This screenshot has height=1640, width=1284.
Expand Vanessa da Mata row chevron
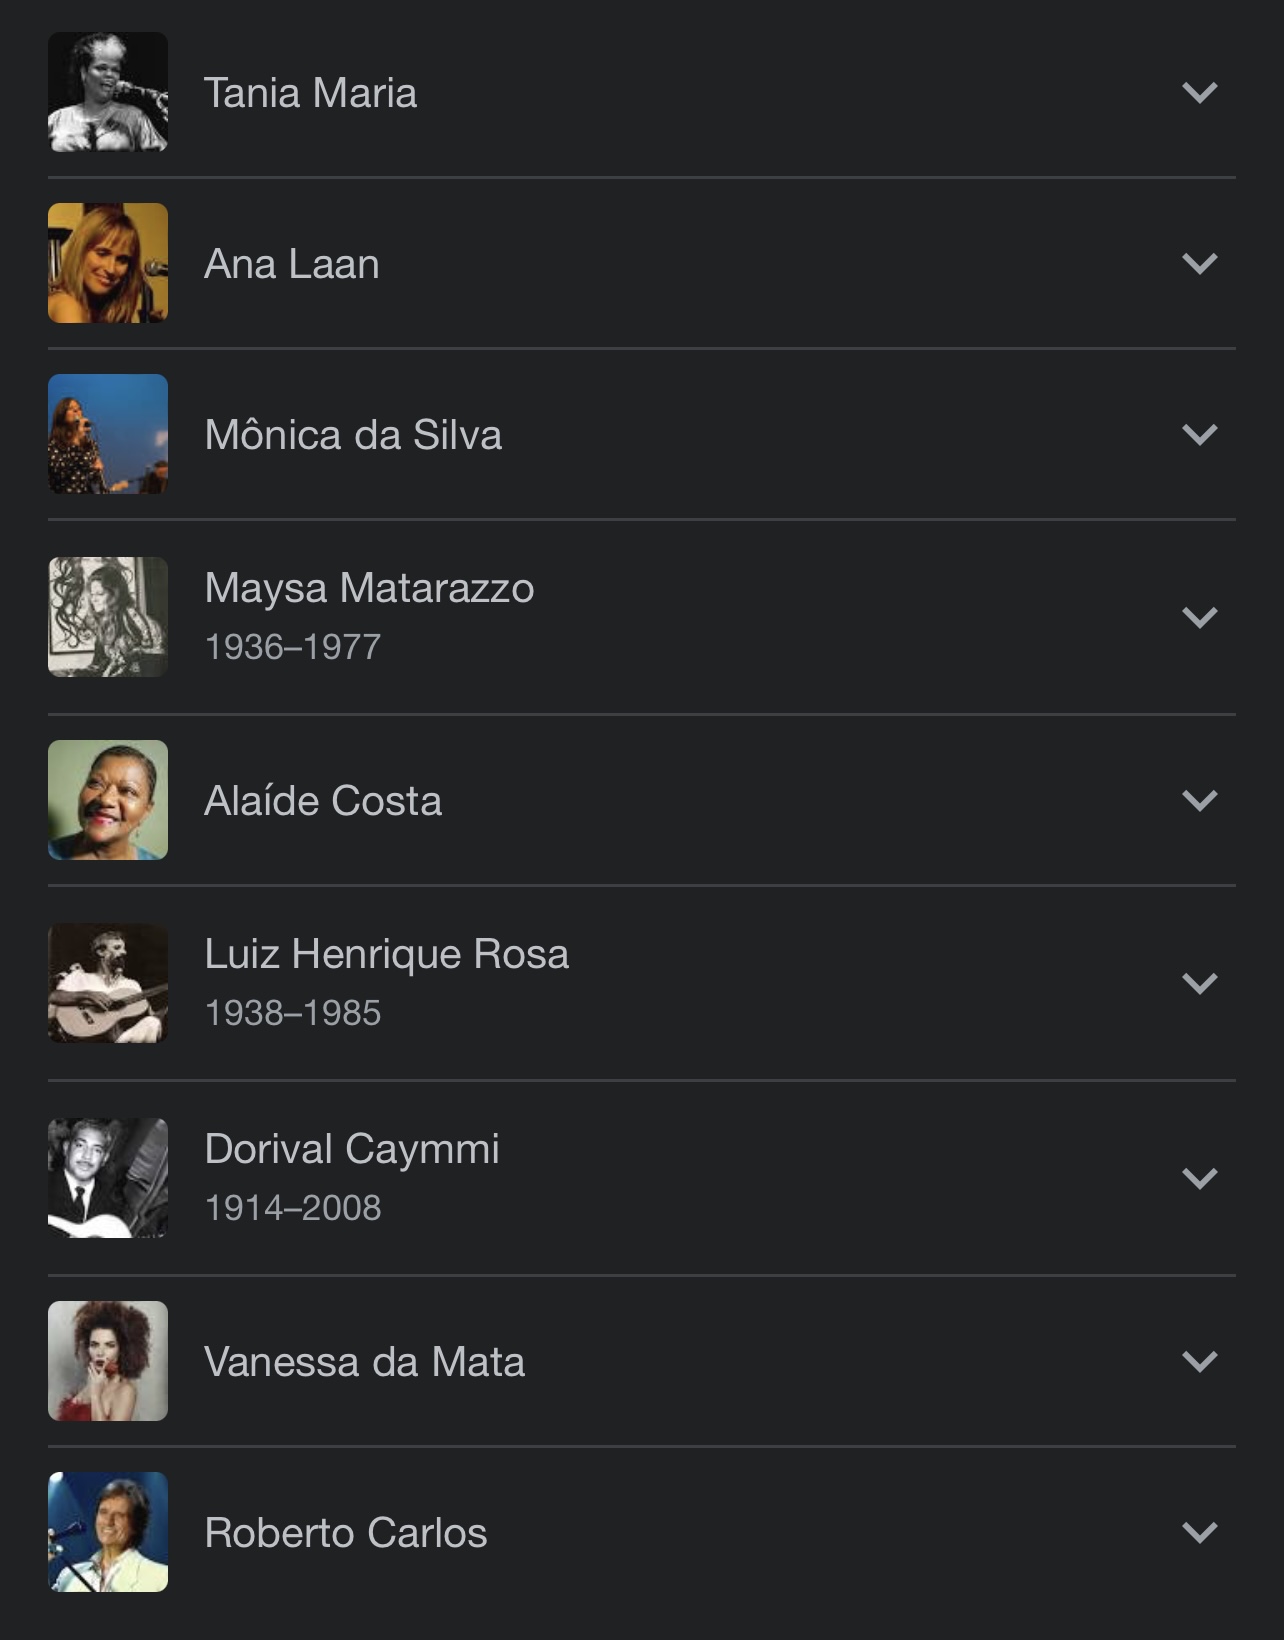coord(1199,1362)
